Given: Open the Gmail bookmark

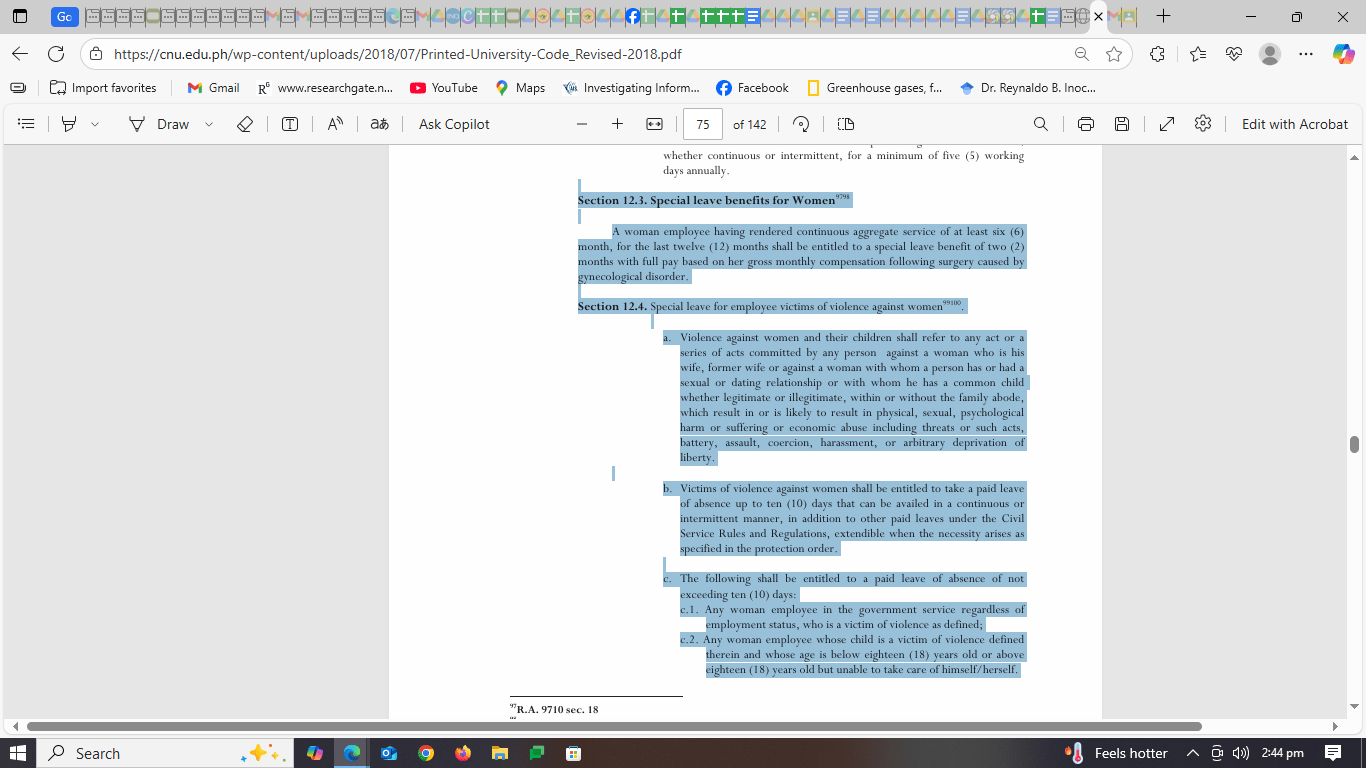Looking at the screenshot, I should pos(213,88).
